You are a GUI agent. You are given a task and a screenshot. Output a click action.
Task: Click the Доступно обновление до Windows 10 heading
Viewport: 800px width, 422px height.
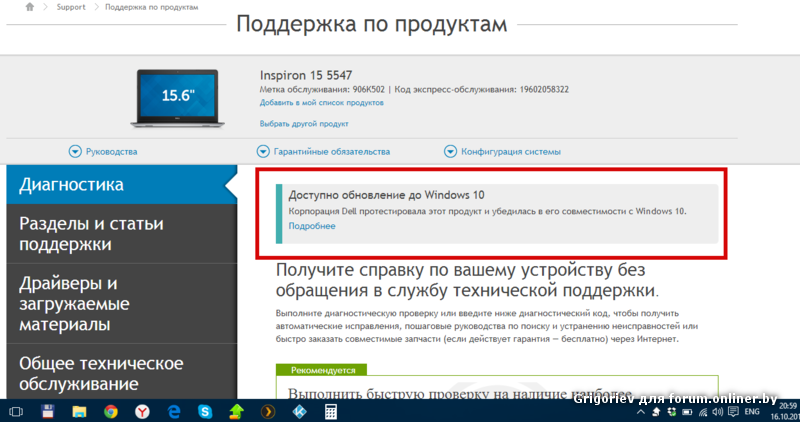pyautogui.click(x=386, y=195)
